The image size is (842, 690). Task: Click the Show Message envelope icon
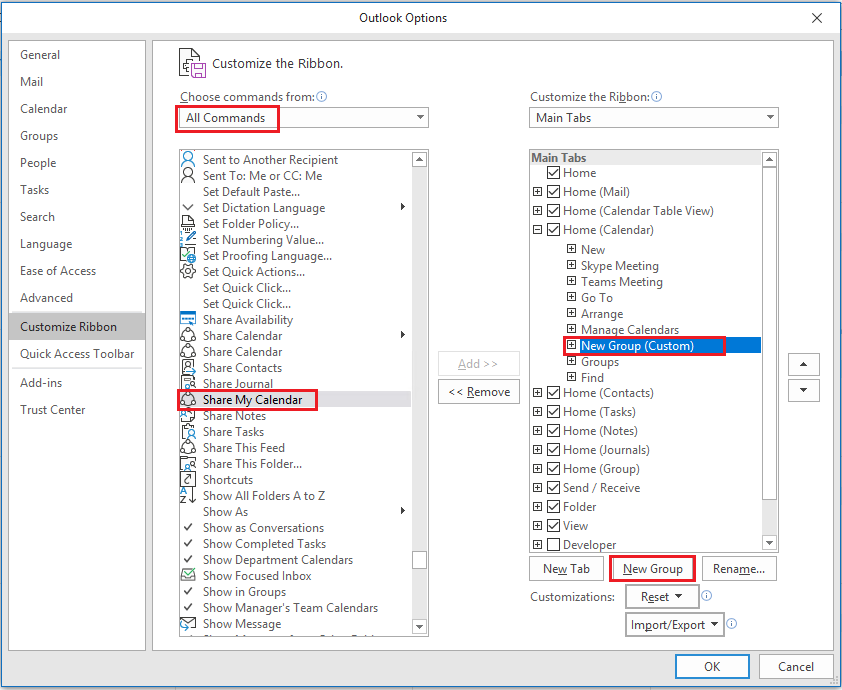[x=188, y=624]
